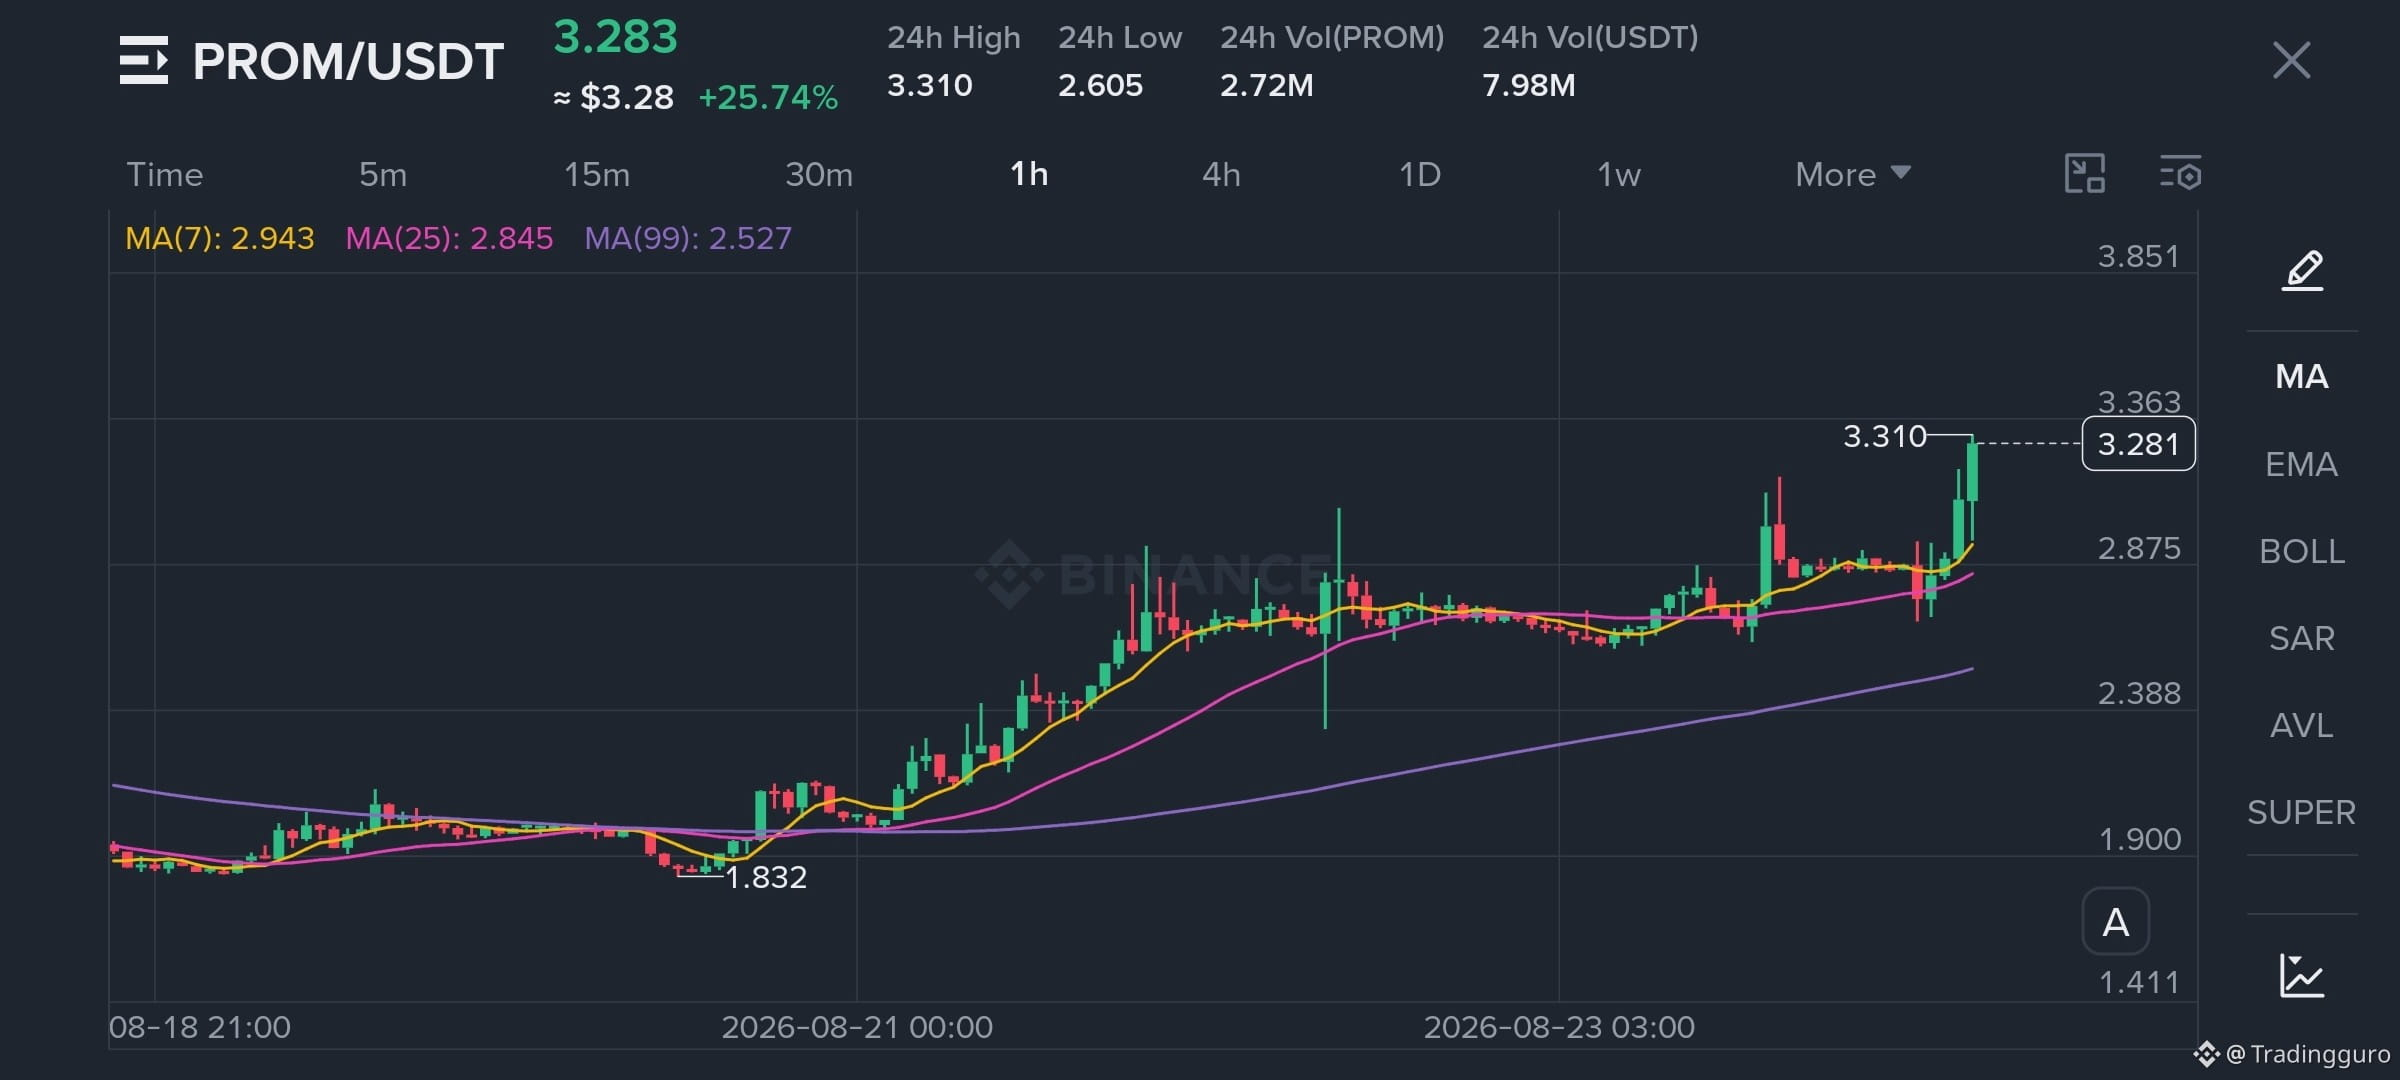Tap the PROM/USDT pair title
2400x1080 pixels.
[348, 62]
